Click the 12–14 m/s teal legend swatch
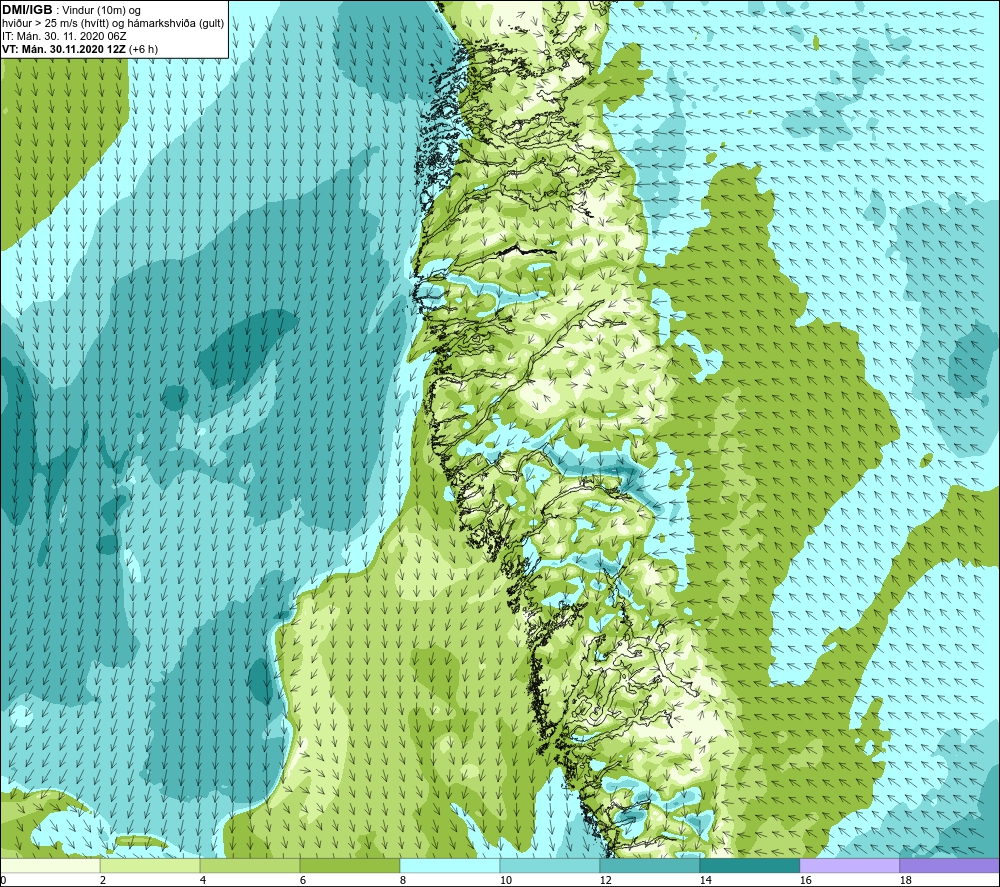This screenshot has height=887, width=1000. tap(649, 865)
